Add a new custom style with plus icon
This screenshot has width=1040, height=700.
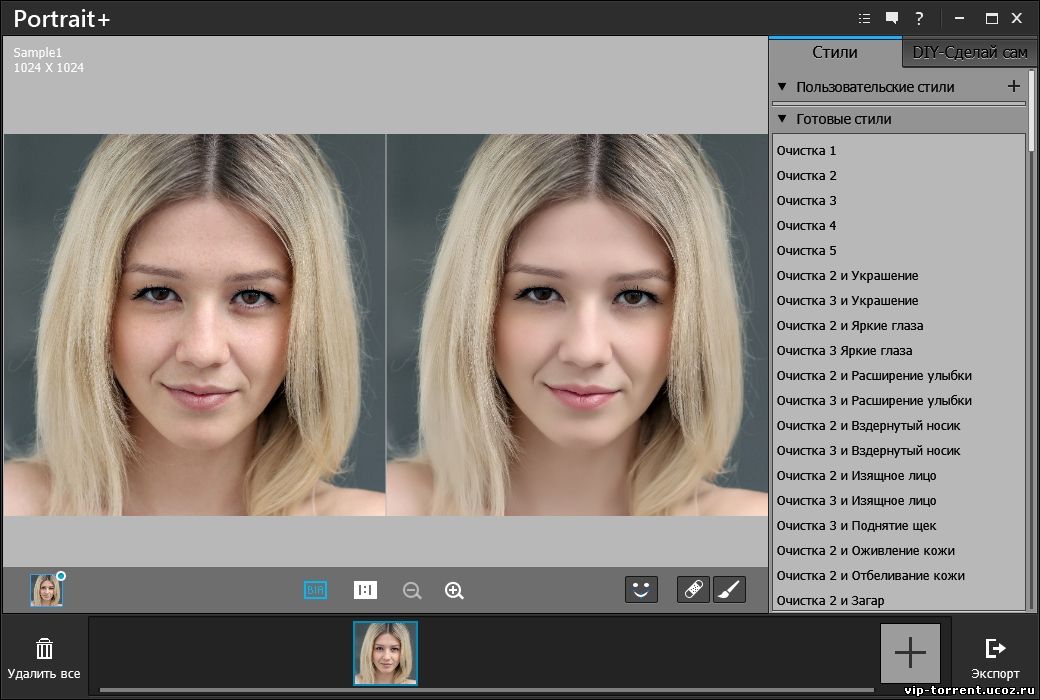pos(1013,87)
